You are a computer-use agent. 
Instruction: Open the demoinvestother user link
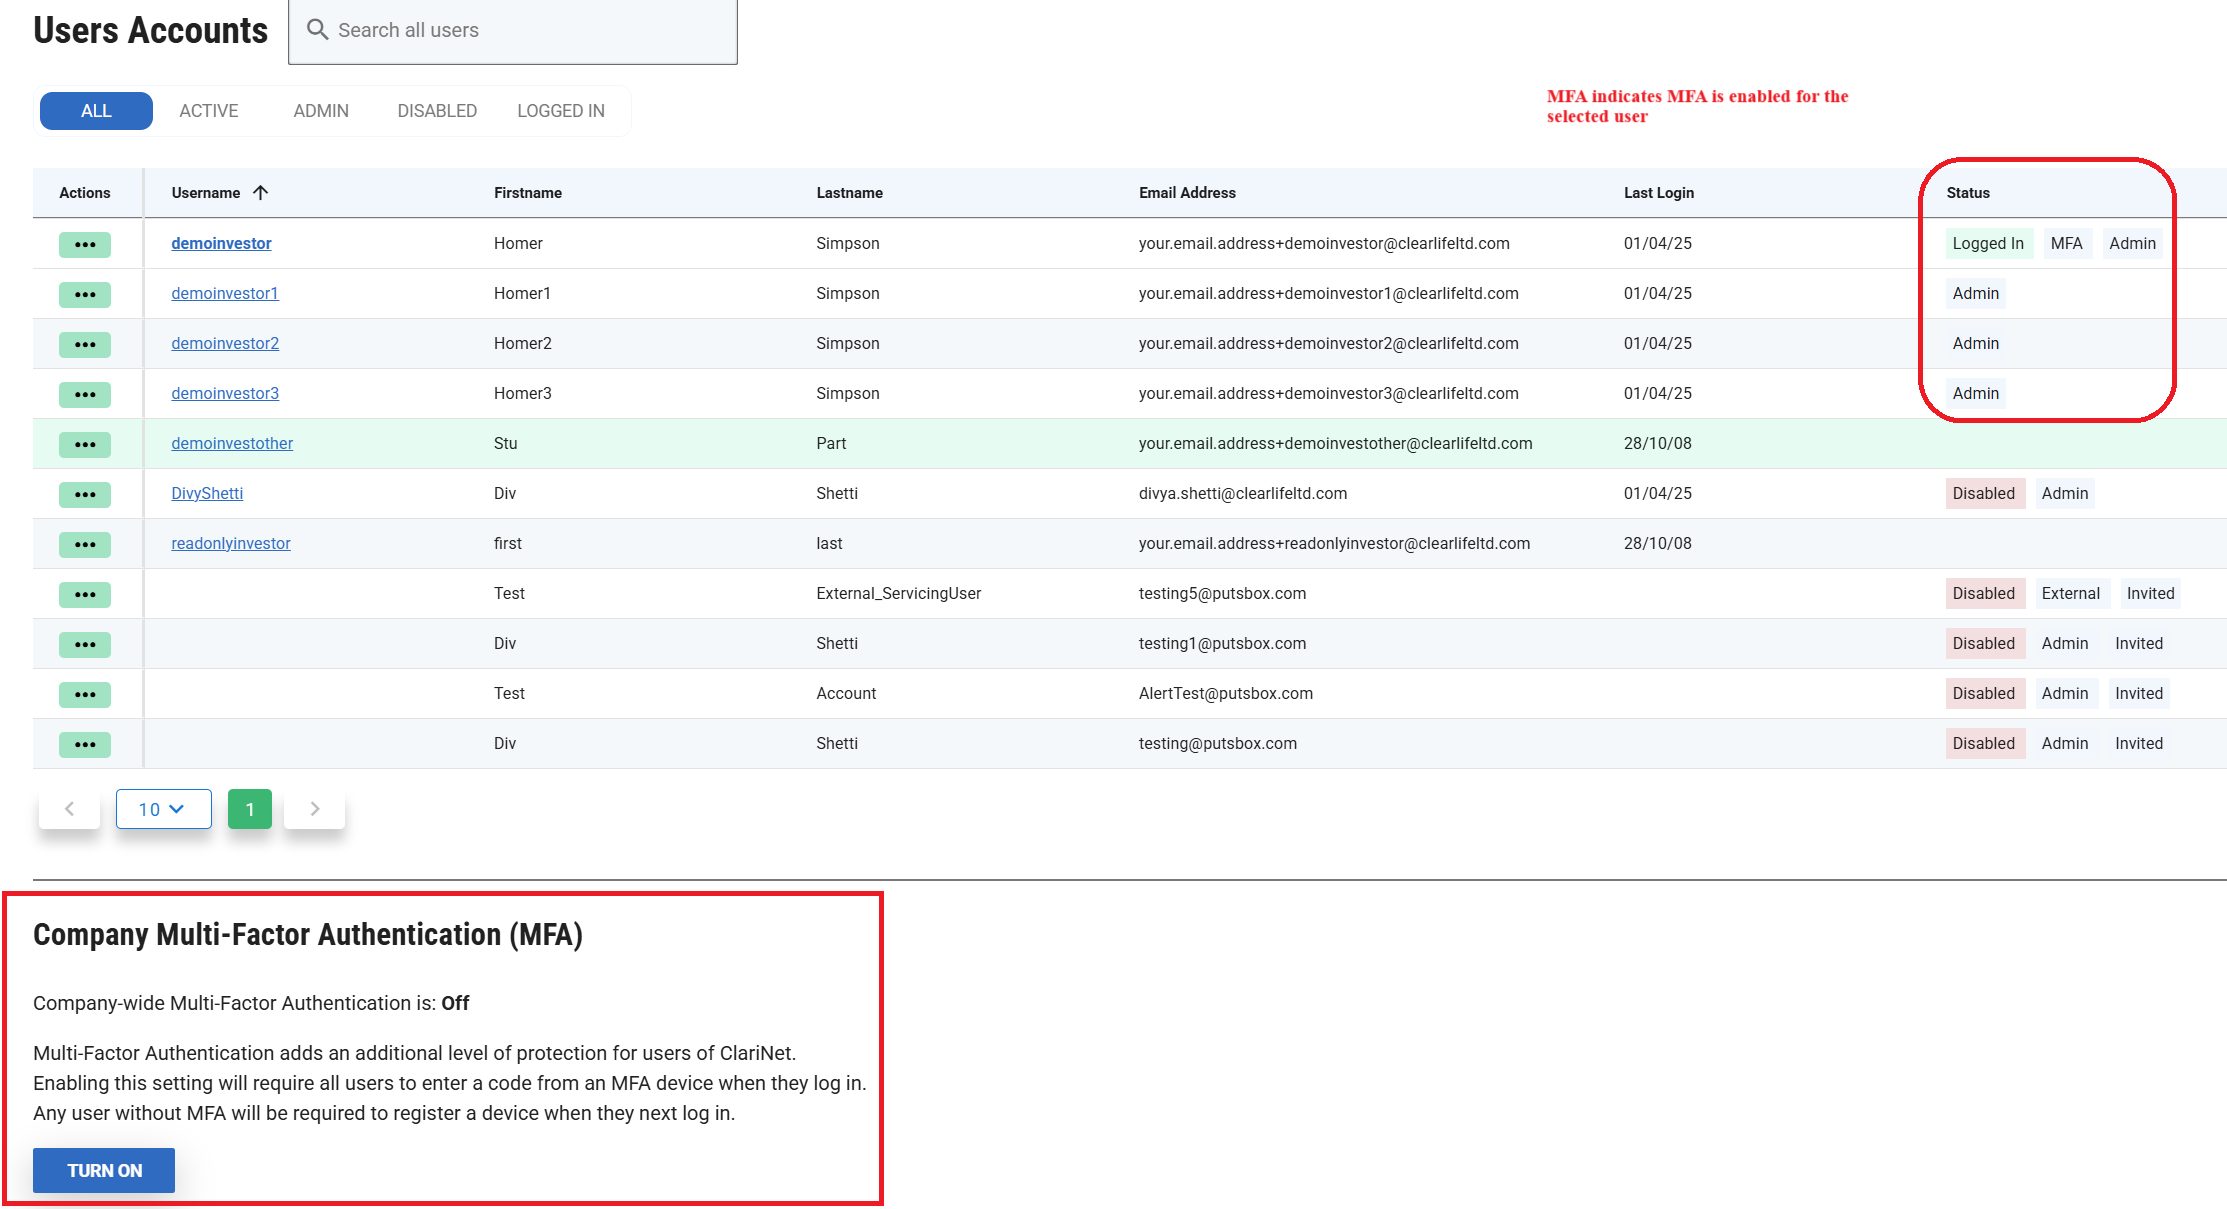click(x=232, y=443)
